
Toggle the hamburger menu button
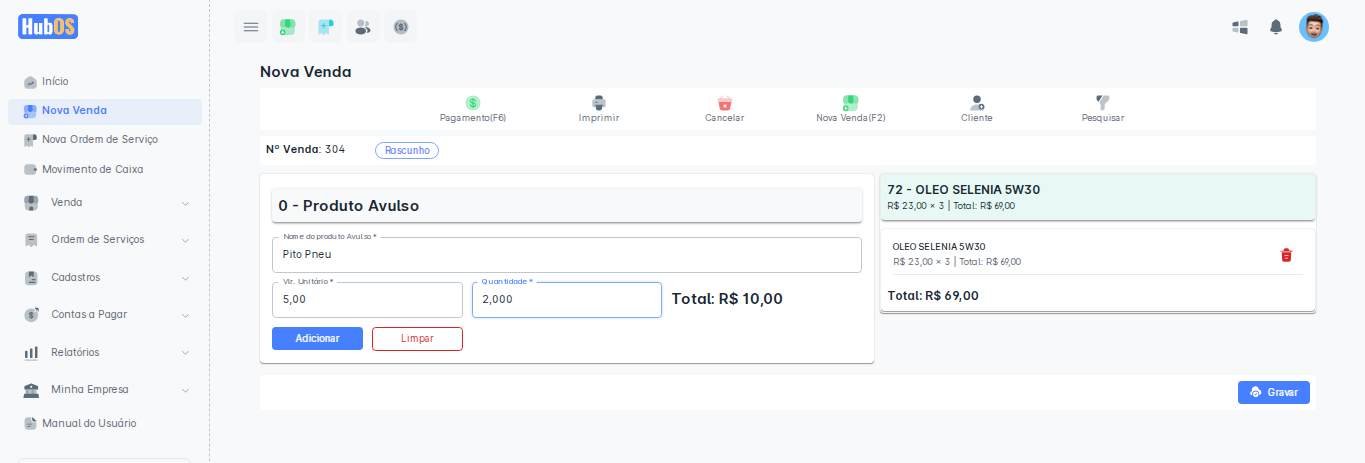[251, 27]
